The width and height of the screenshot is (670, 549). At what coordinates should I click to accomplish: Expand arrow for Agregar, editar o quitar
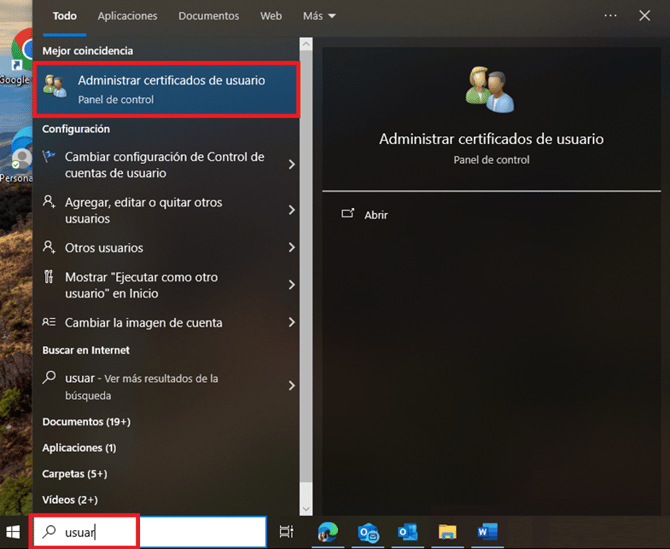[x=292, y=210]
